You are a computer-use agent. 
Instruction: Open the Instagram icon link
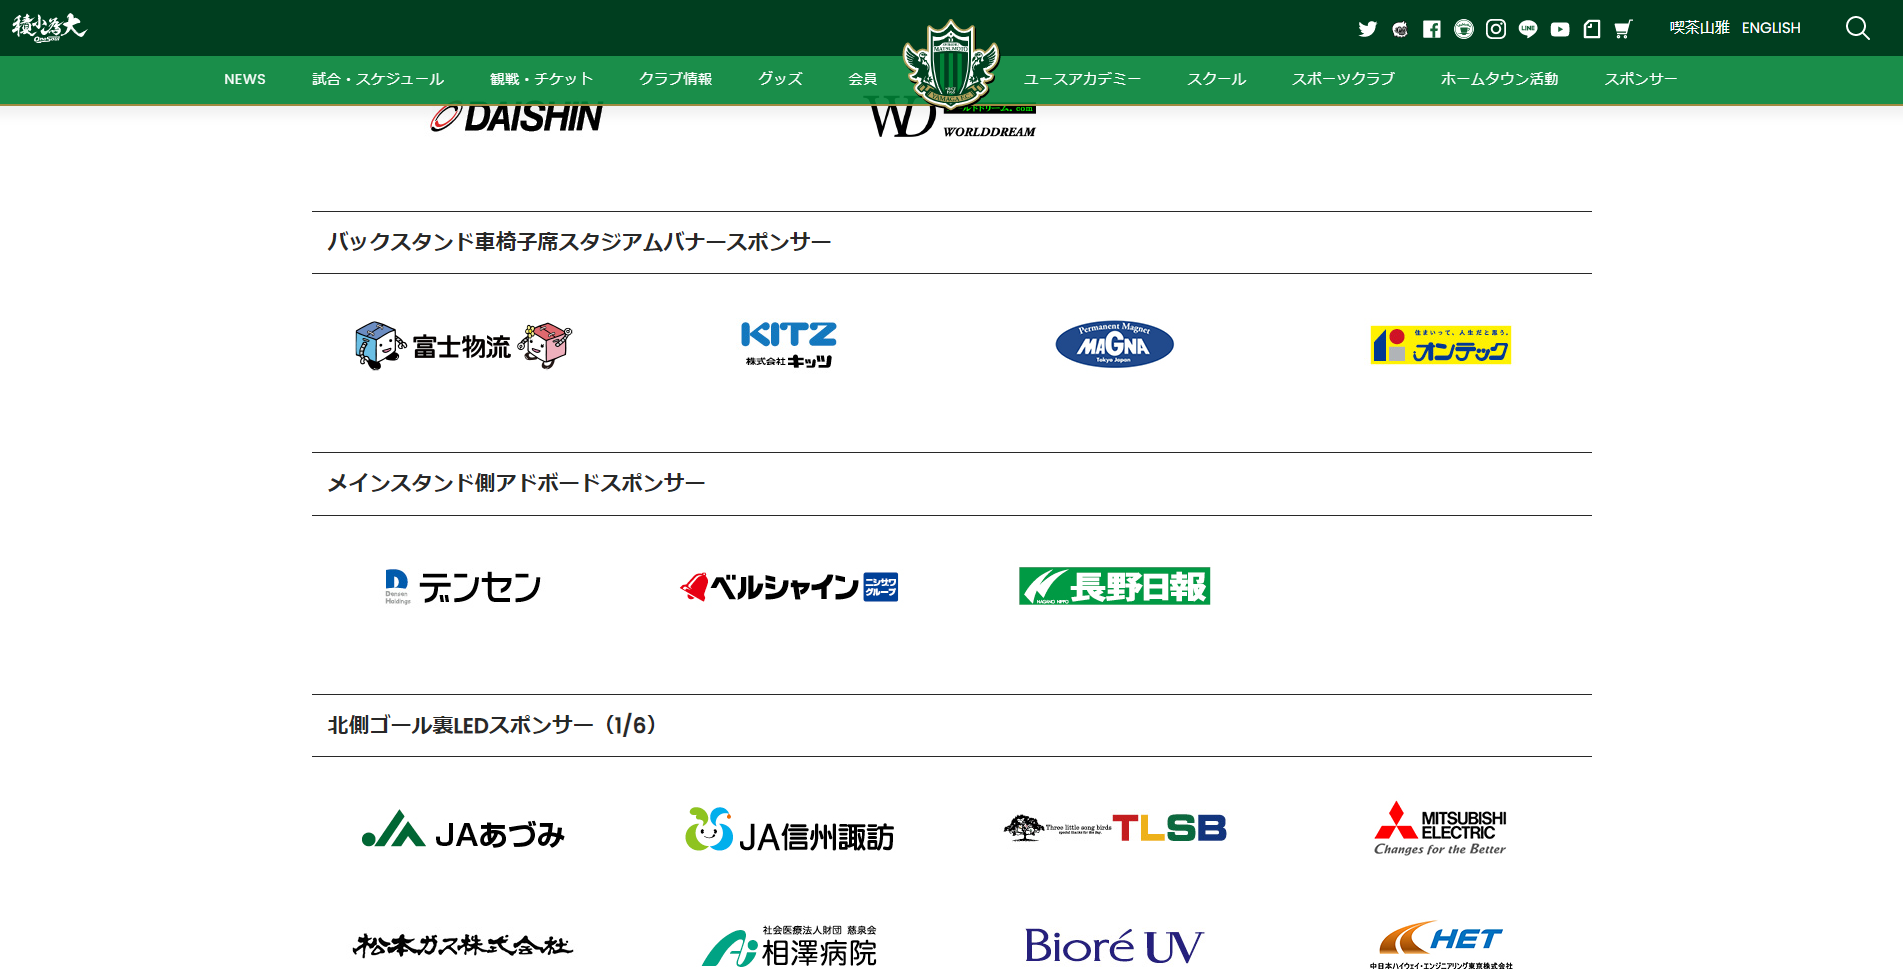1496,29
